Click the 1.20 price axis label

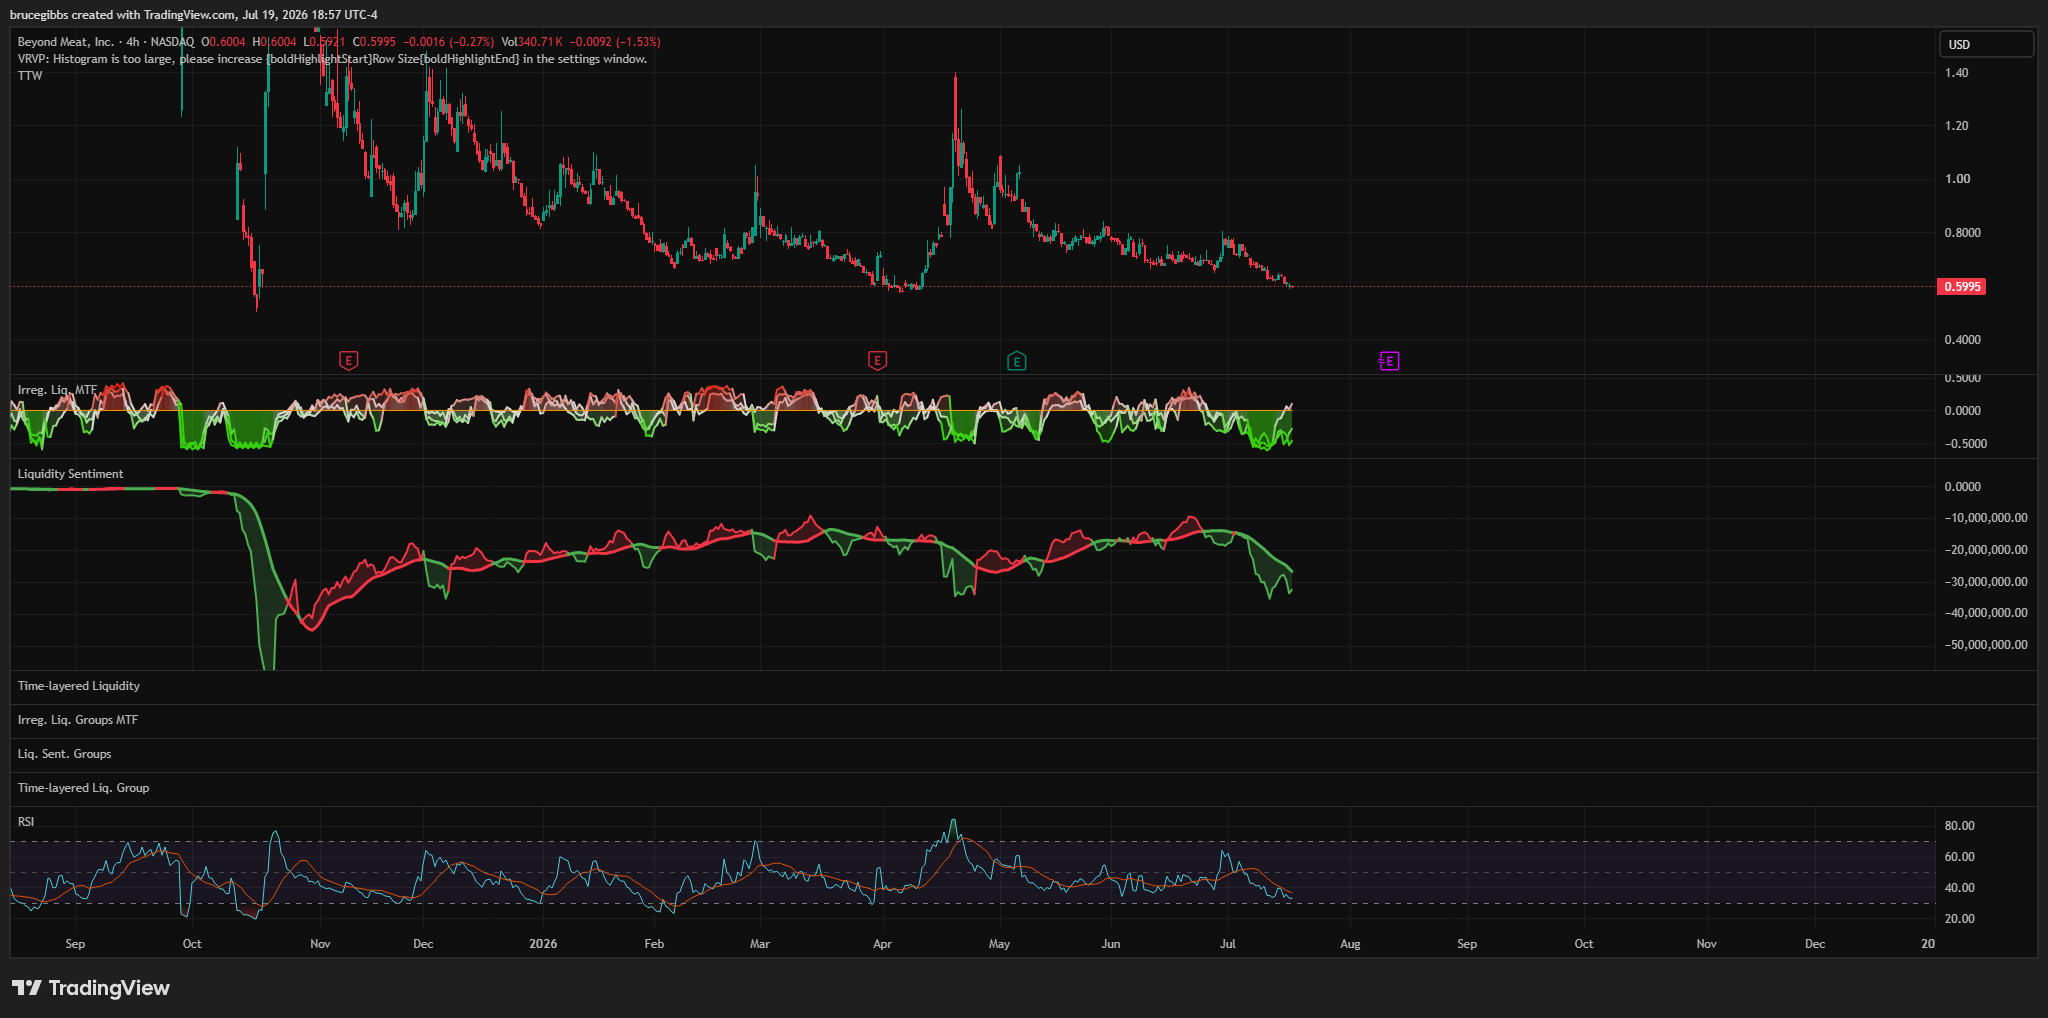pyautogui.click(x=1956, y=126)
